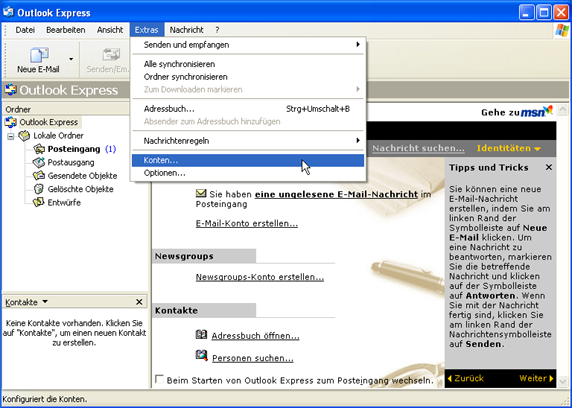Click Gehe zu msn link
572x408 pixels.
click(x=517, y=111)
